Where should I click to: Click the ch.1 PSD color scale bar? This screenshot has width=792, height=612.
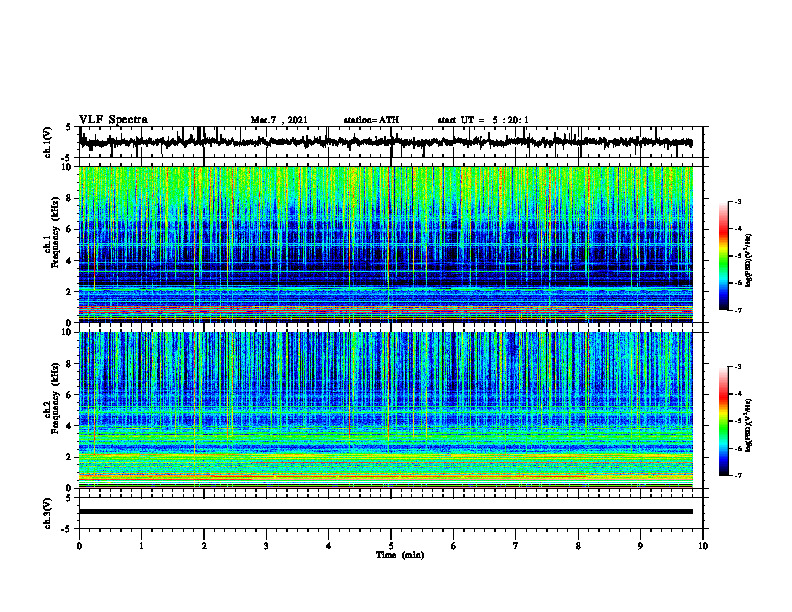click(x=723, y=256)
